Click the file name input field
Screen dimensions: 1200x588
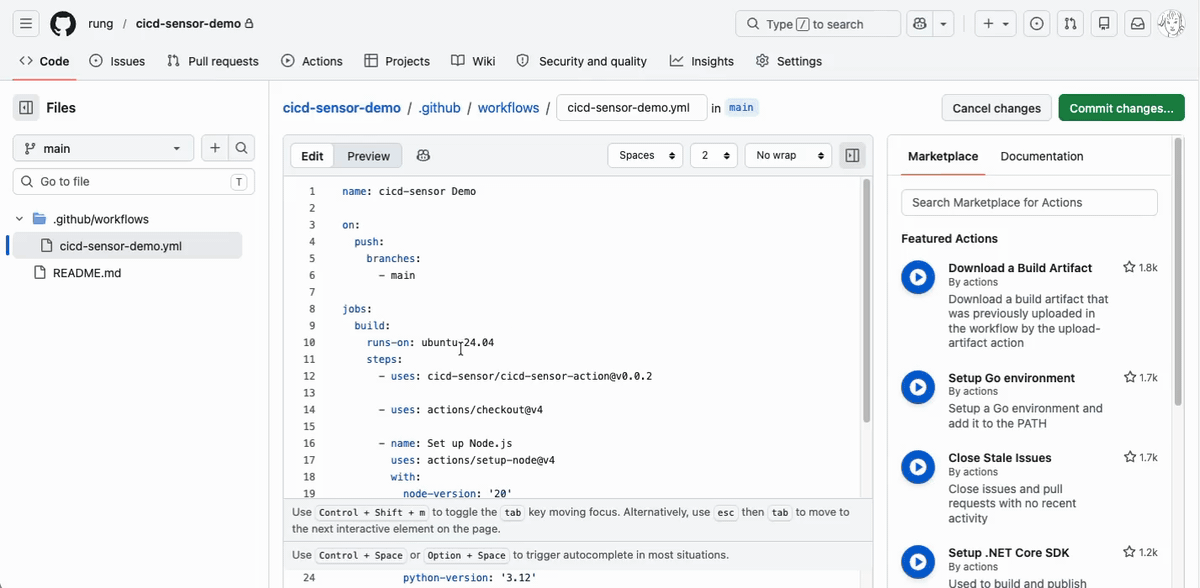click(631, 108)
